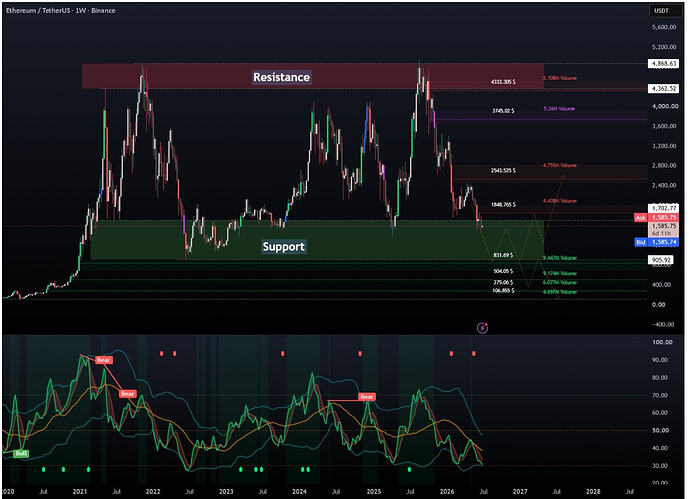The width and height of the screenshot is (689, 499).
Task: Select the Resistance zone label
Action: [x=281, y=77]
